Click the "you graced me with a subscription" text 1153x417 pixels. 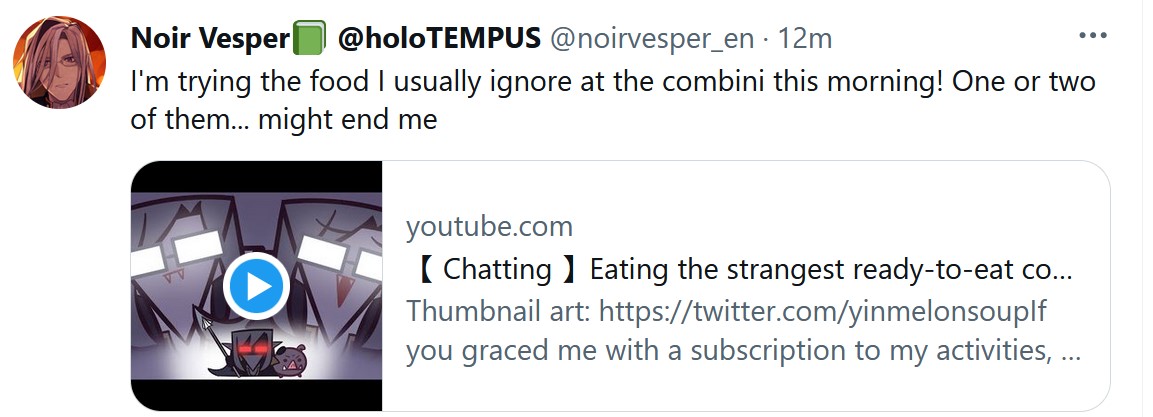[x=730, y=352]
